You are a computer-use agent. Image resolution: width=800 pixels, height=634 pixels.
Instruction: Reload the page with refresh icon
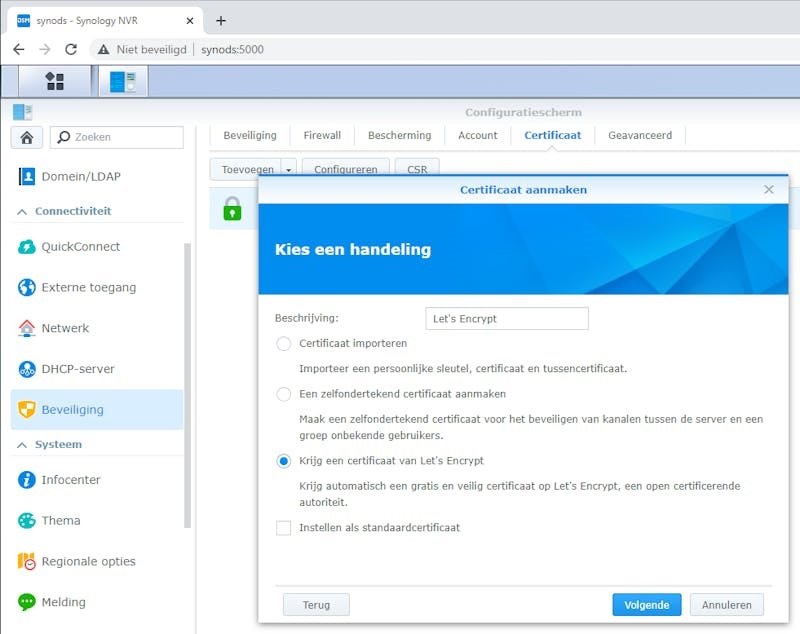pyautogui.click(x=71, y=49)
